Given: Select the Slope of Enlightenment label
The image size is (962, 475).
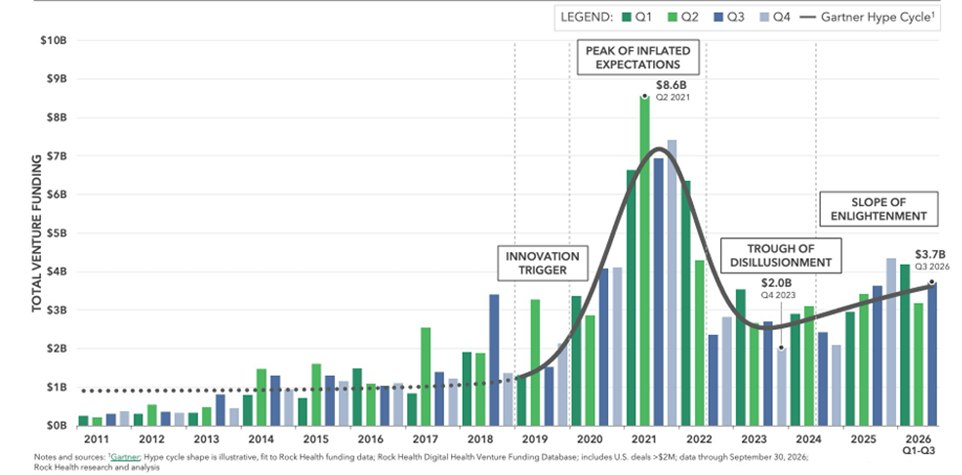Looking at the screenshot, I should click(879, 209).
